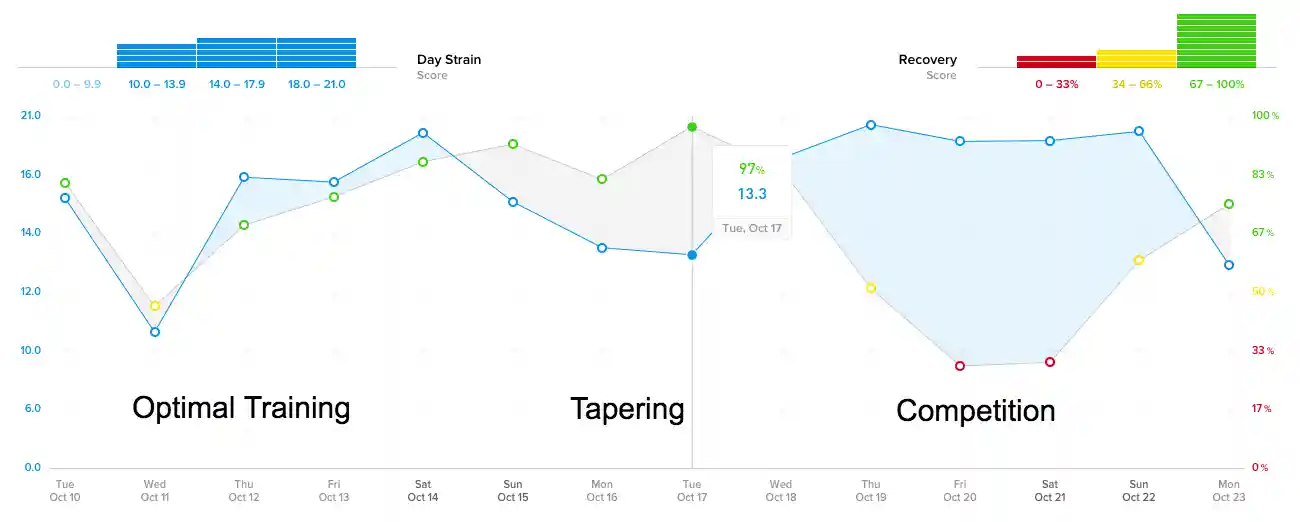The height and width of the screenshot is (522, 1300).
Task: Click the 18.0 – 21.0 strain legend bar
Action: pos(316,53)
